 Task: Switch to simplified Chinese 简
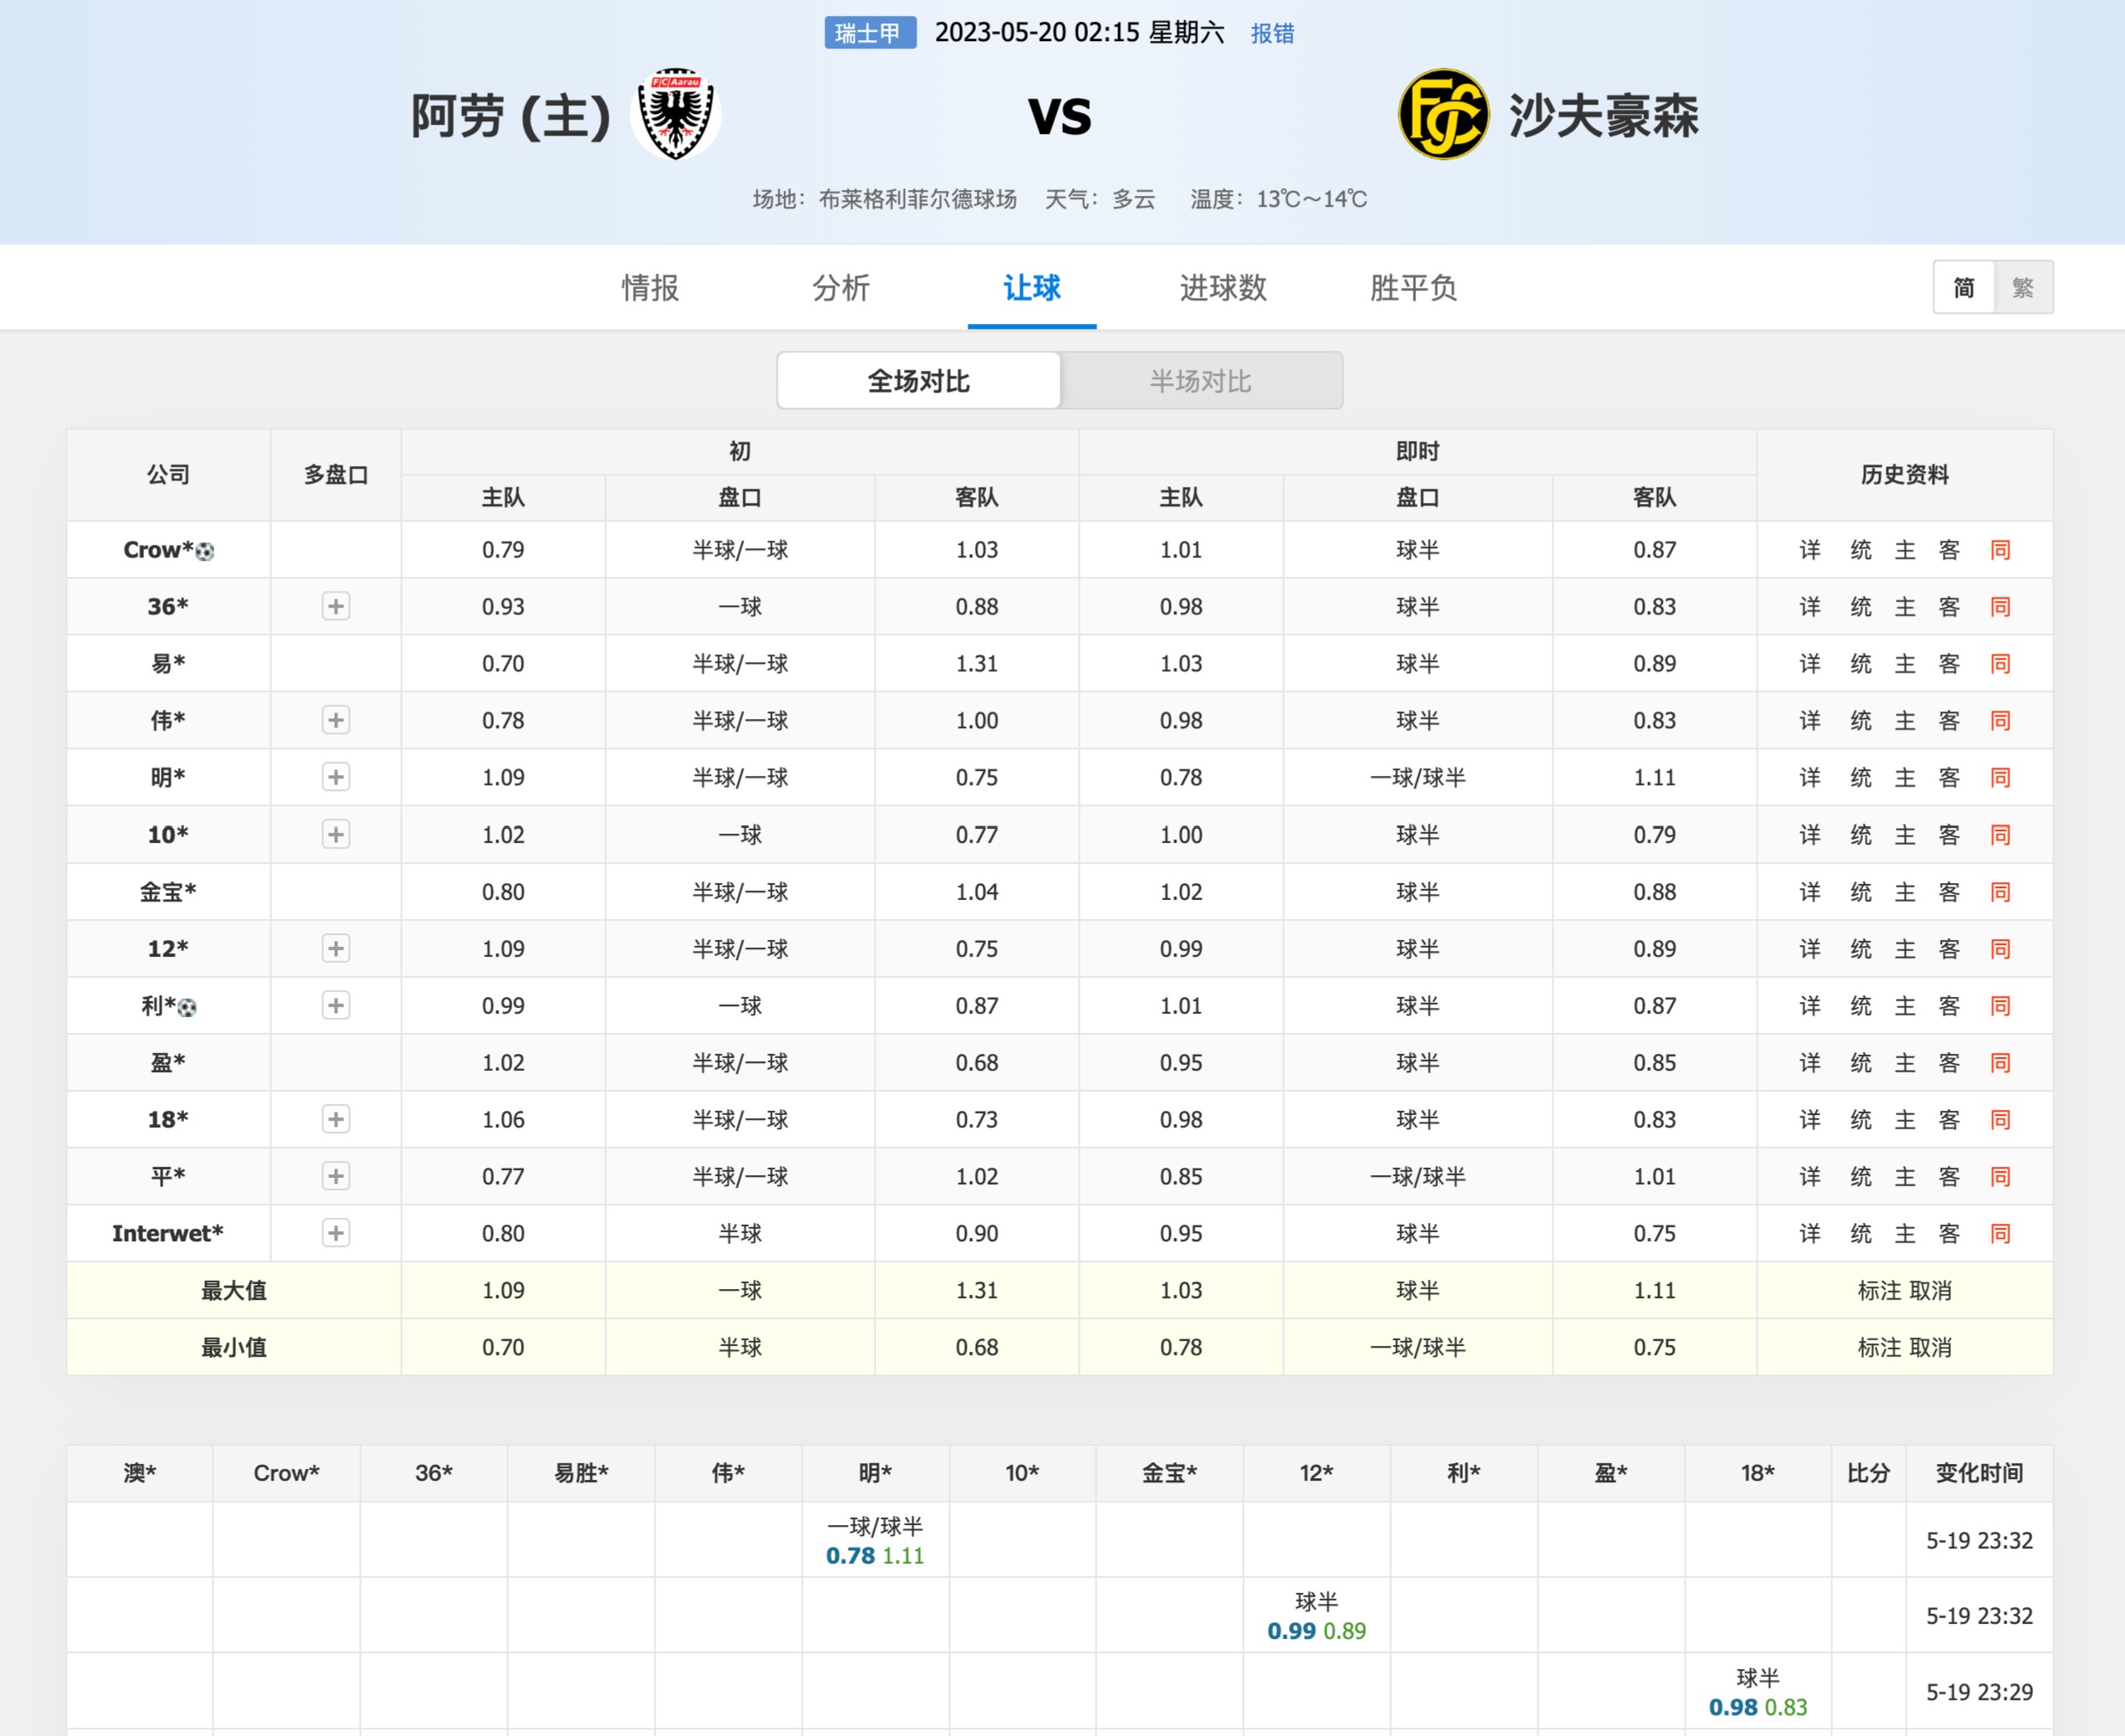tap(1964, 288)
